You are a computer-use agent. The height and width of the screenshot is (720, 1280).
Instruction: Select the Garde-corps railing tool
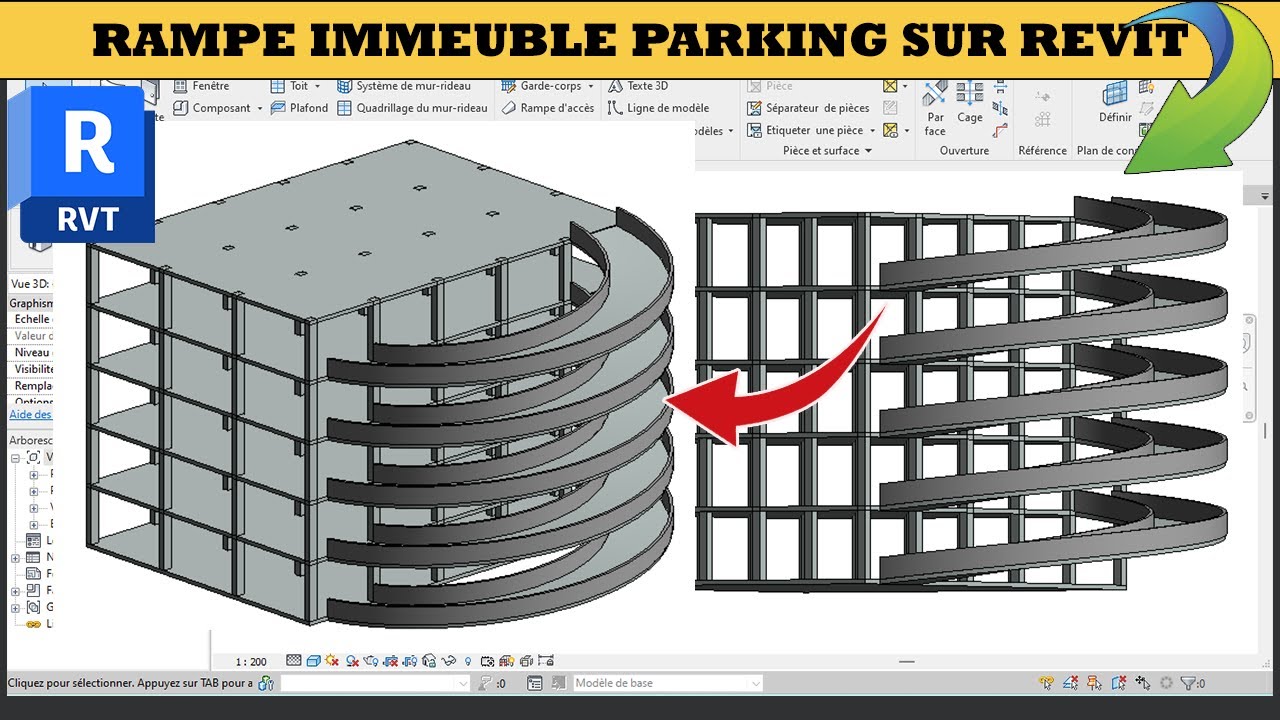tap(541, 86)
